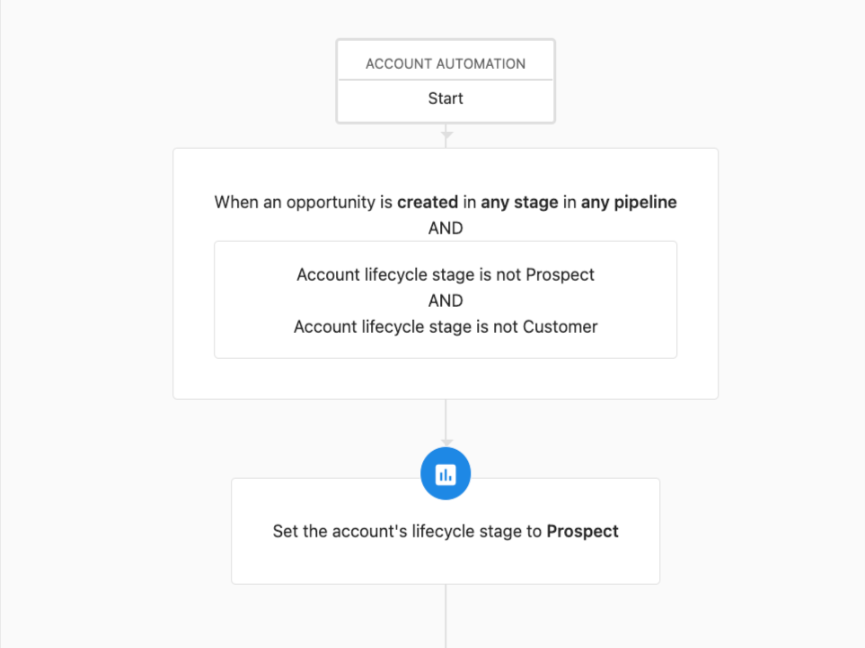Viewport: 865px width, 648px height.
Task: Click empty area at bottom of trigger card
Action: point(445,379)
